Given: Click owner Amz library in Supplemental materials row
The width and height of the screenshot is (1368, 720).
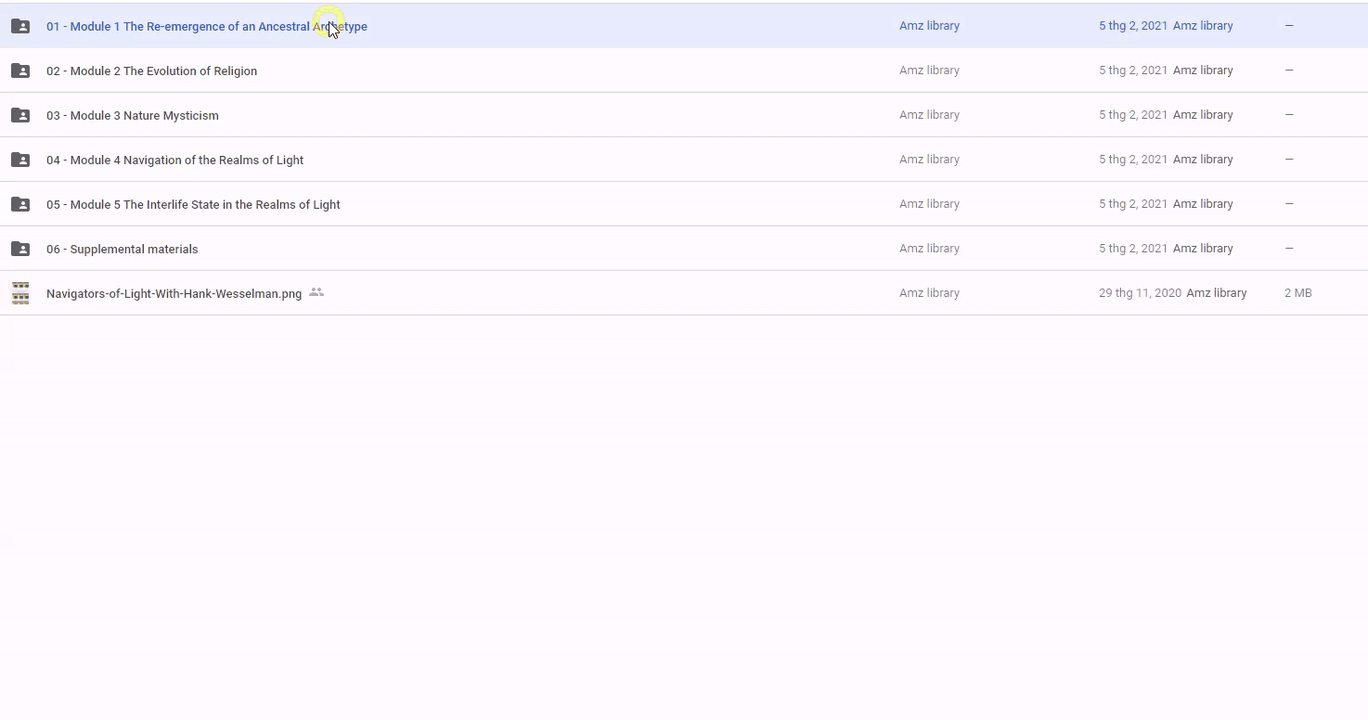Looking at the screenshot, I should coord(929,248).
